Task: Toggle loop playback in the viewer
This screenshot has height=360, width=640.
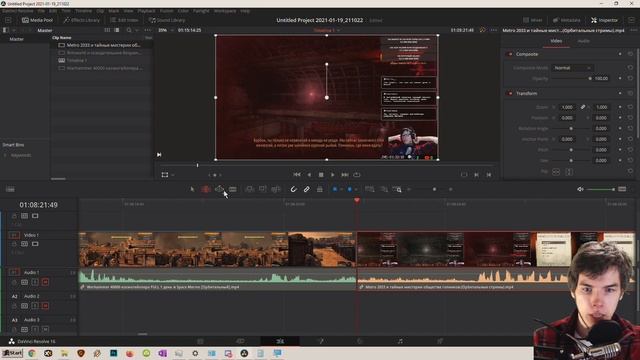Action: point(357,175)
